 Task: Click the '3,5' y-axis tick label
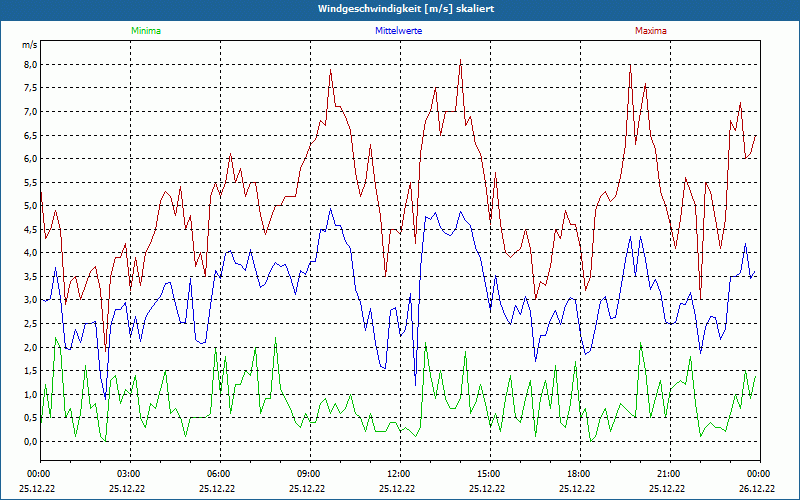(x=31, y=277)
